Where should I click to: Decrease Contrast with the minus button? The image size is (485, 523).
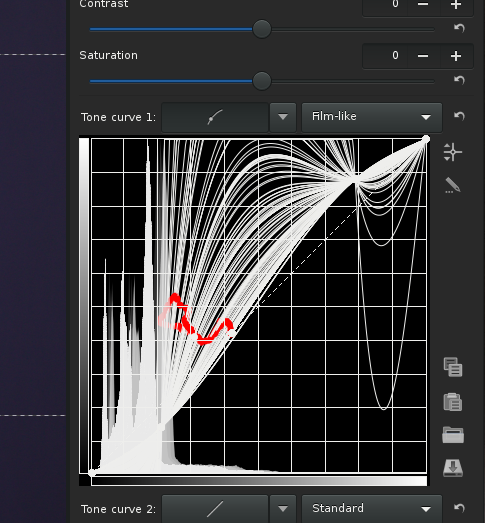[x=423, y=5]
